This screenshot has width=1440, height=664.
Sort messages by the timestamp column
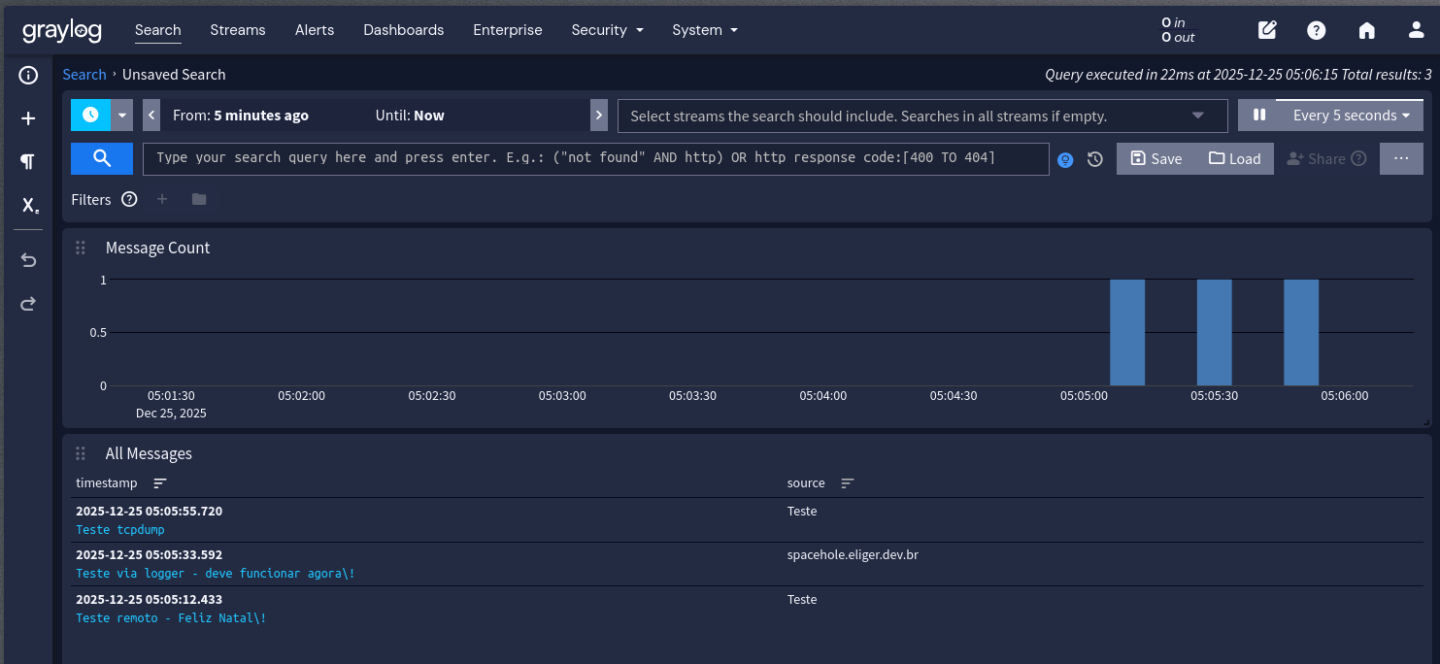(x=159, y=482)
